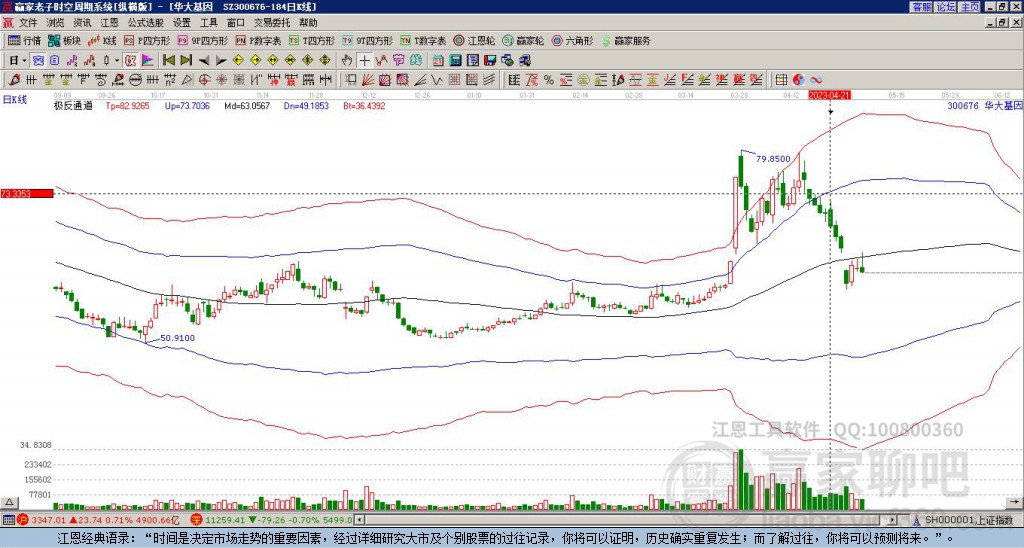Toggle the crosshair cursor tool
Screen dimensions: 1024x548
click(x=364, y=61)
